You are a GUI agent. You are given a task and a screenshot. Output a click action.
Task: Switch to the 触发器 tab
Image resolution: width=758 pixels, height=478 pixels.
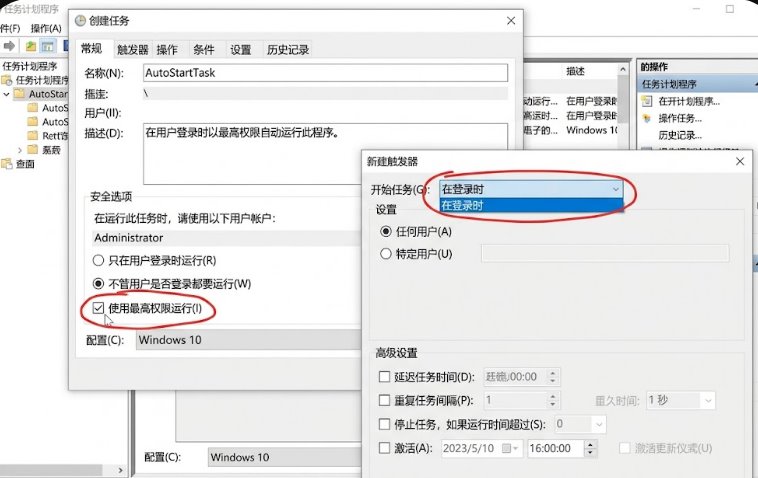coord(133,49)
